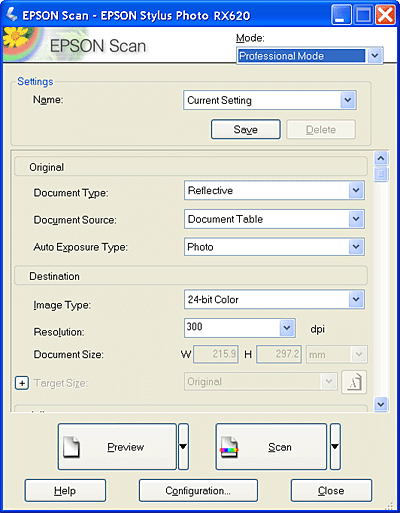Open the Configuration dialog button

pos(198,491)
